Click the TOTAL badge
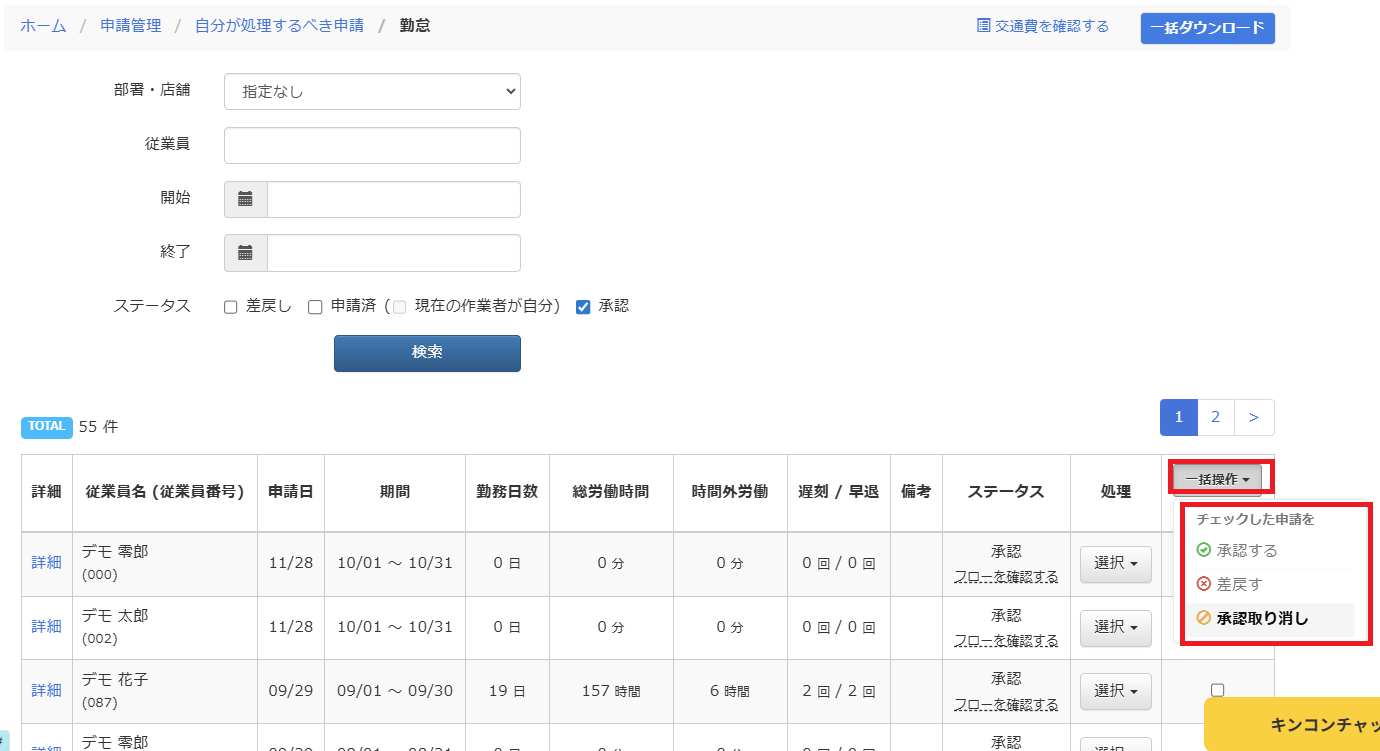The width and height of the screenshot is (1380, 751). pos(47,427)
